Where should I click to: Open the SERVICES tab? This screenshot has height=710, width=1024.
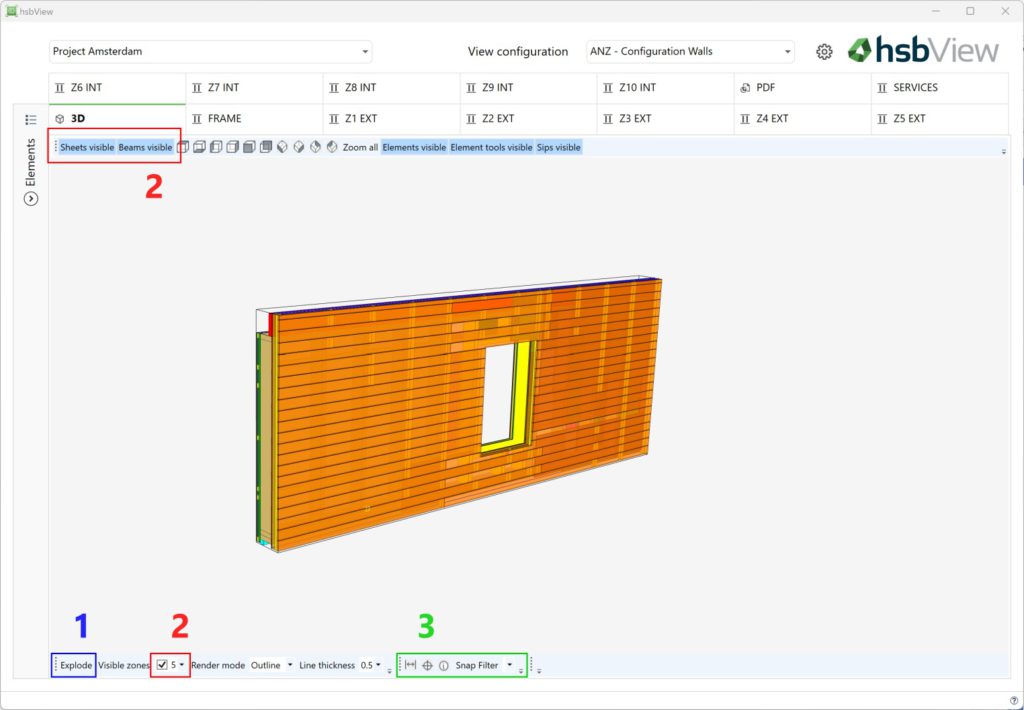tap(940, 88)
